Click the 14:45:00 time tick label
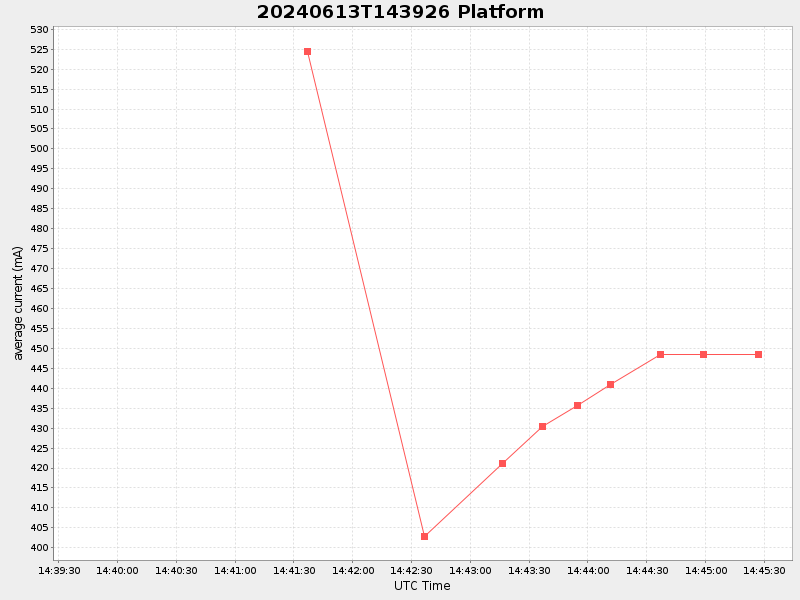The width and height of the screenshot is (800, 600). coord(706,570)
